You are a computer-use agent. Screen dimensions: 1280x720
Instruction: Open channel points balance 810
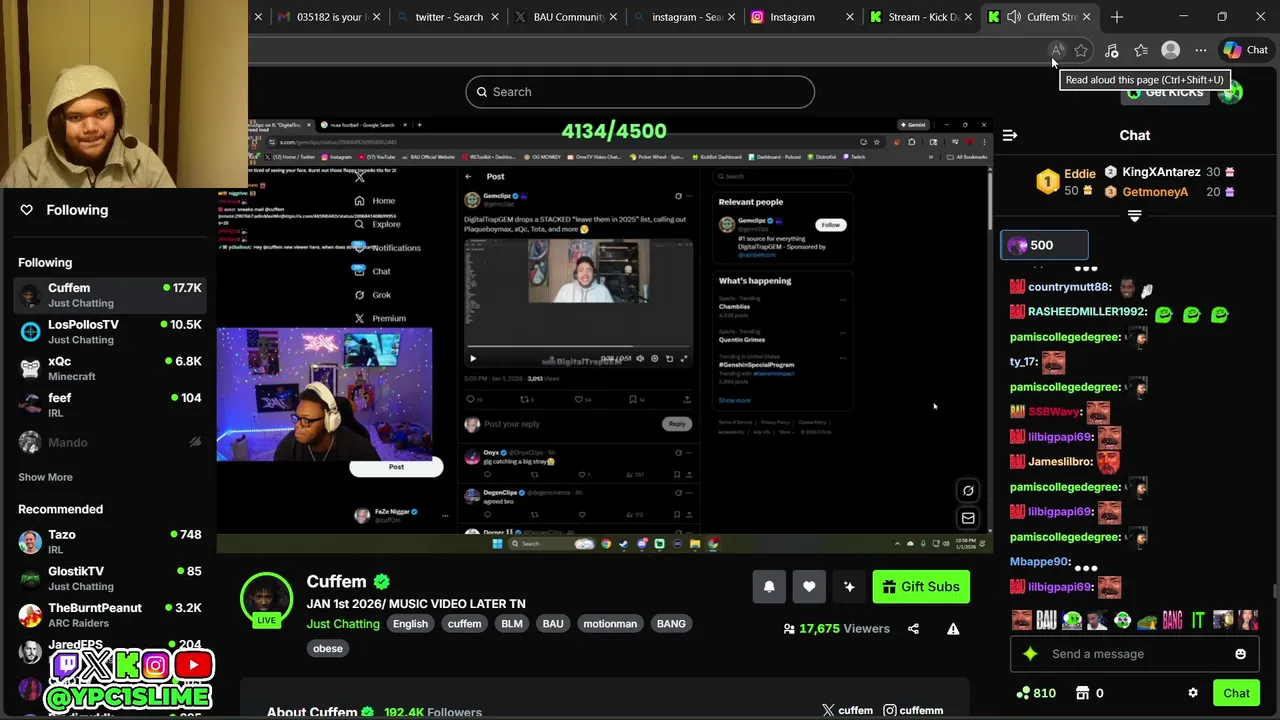[x=1036, y=693]
